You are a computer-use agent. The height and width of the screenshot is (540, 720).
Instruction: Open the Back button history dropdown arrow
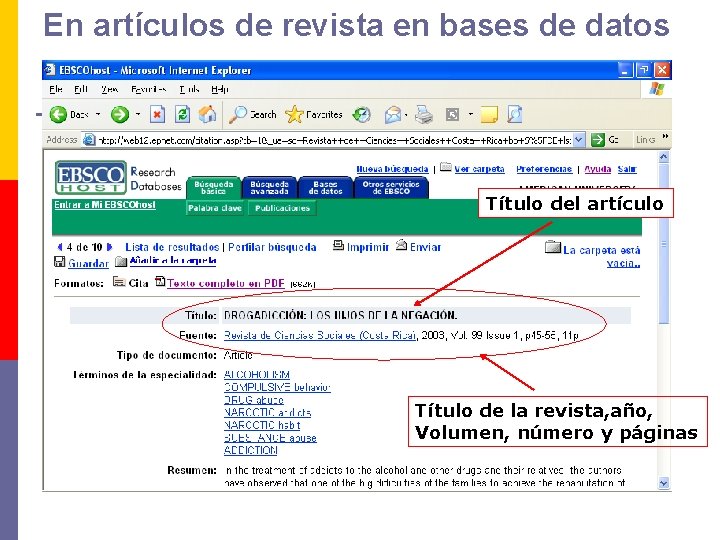tap(98, 114)
